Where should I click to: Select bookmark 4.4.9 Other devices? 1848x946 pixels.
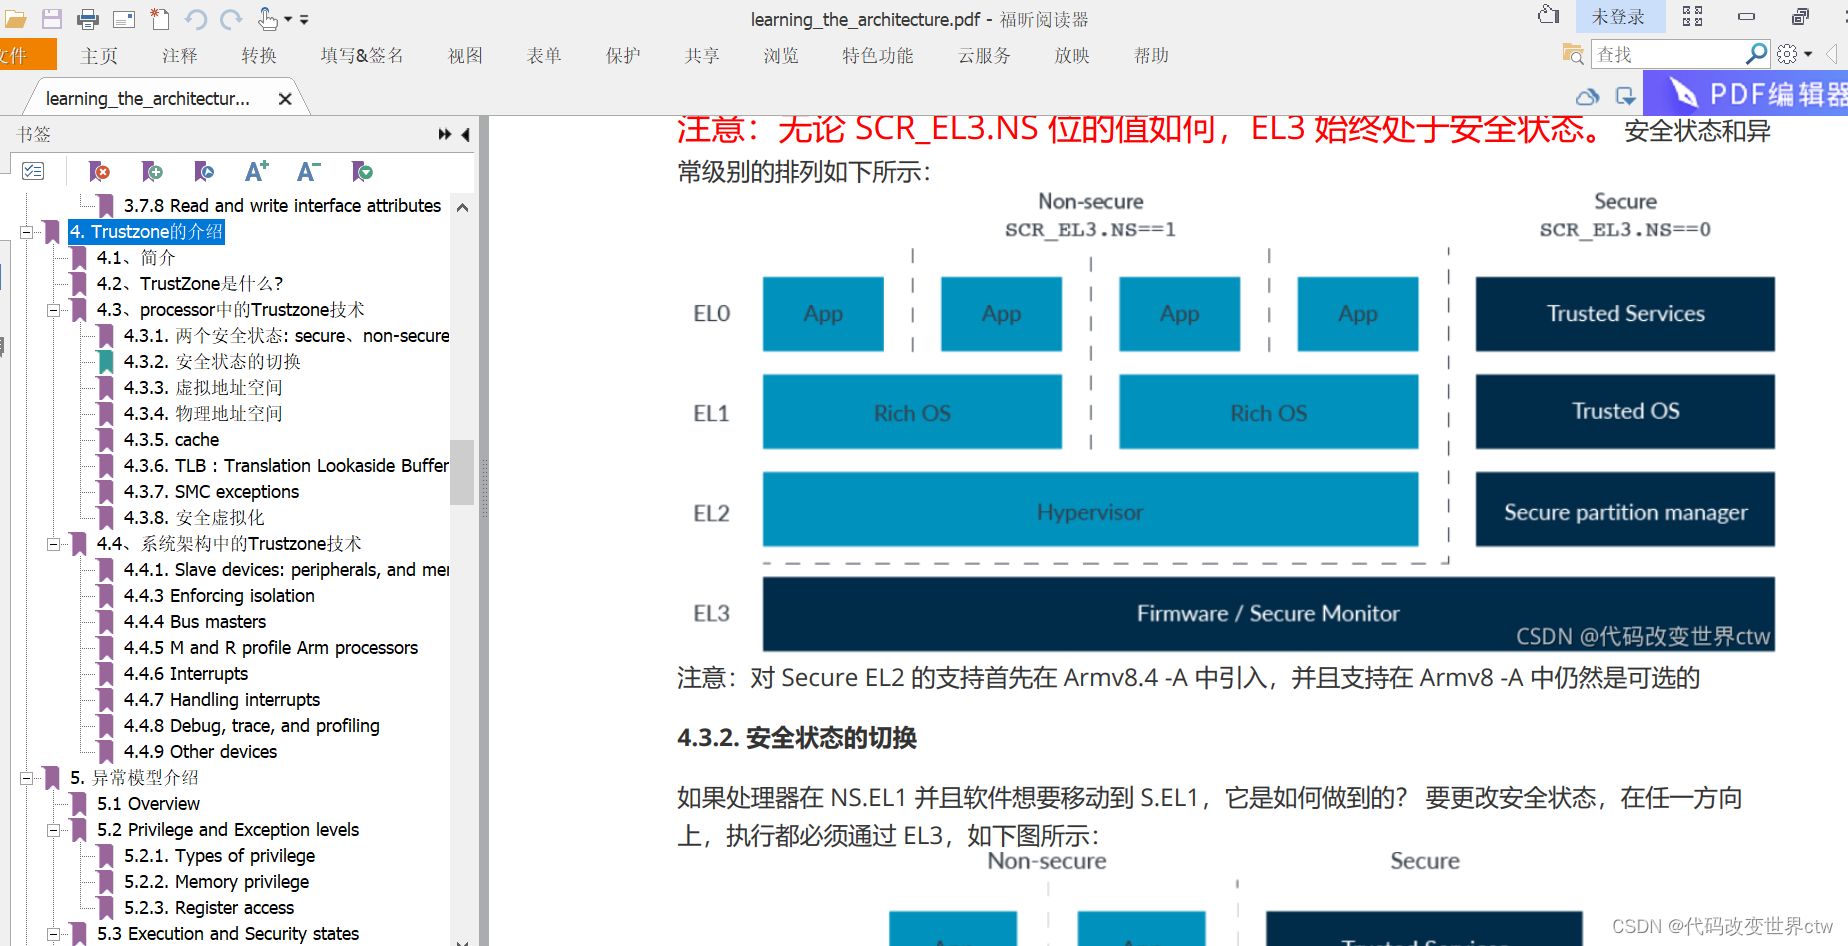tap(200, 752)
